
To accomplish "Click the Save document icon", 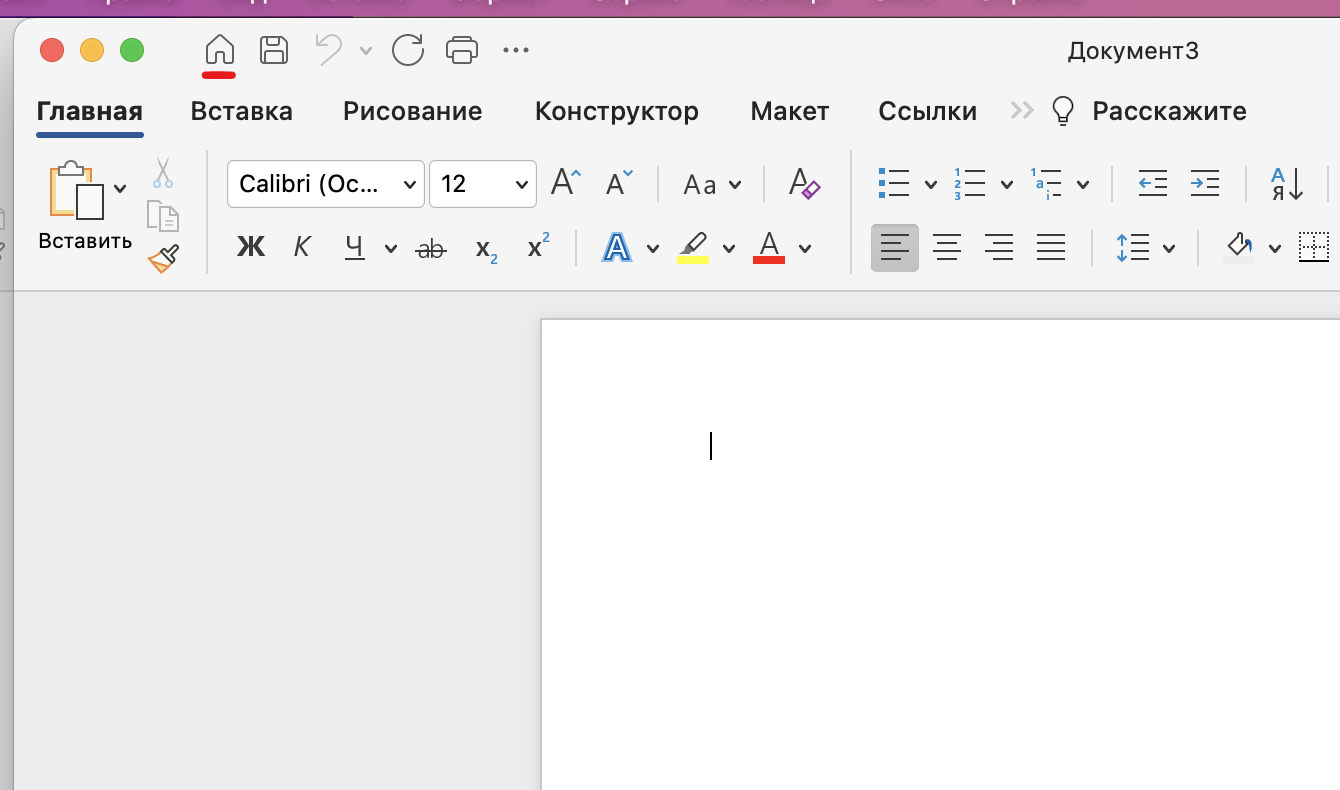I will [x=273, y=50].
